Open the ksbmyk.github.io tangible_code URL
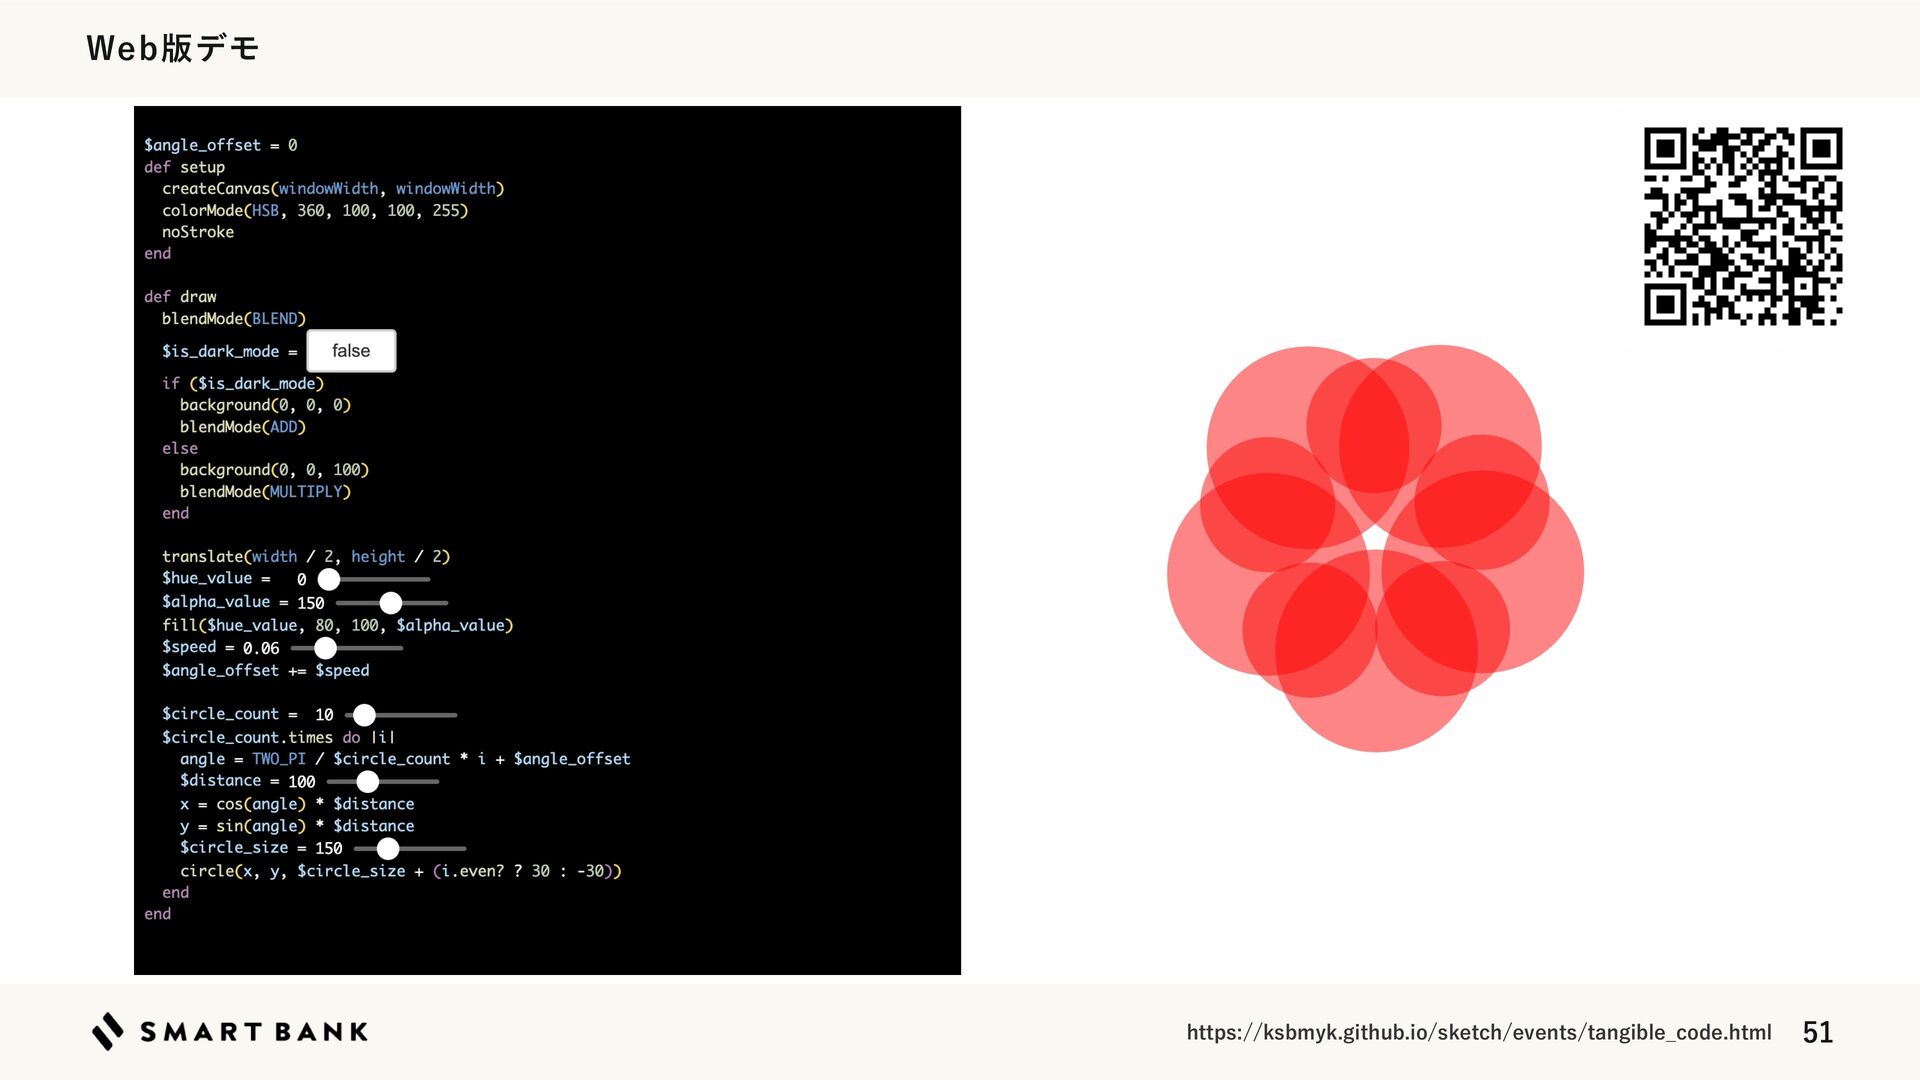 point(1478,1032)
